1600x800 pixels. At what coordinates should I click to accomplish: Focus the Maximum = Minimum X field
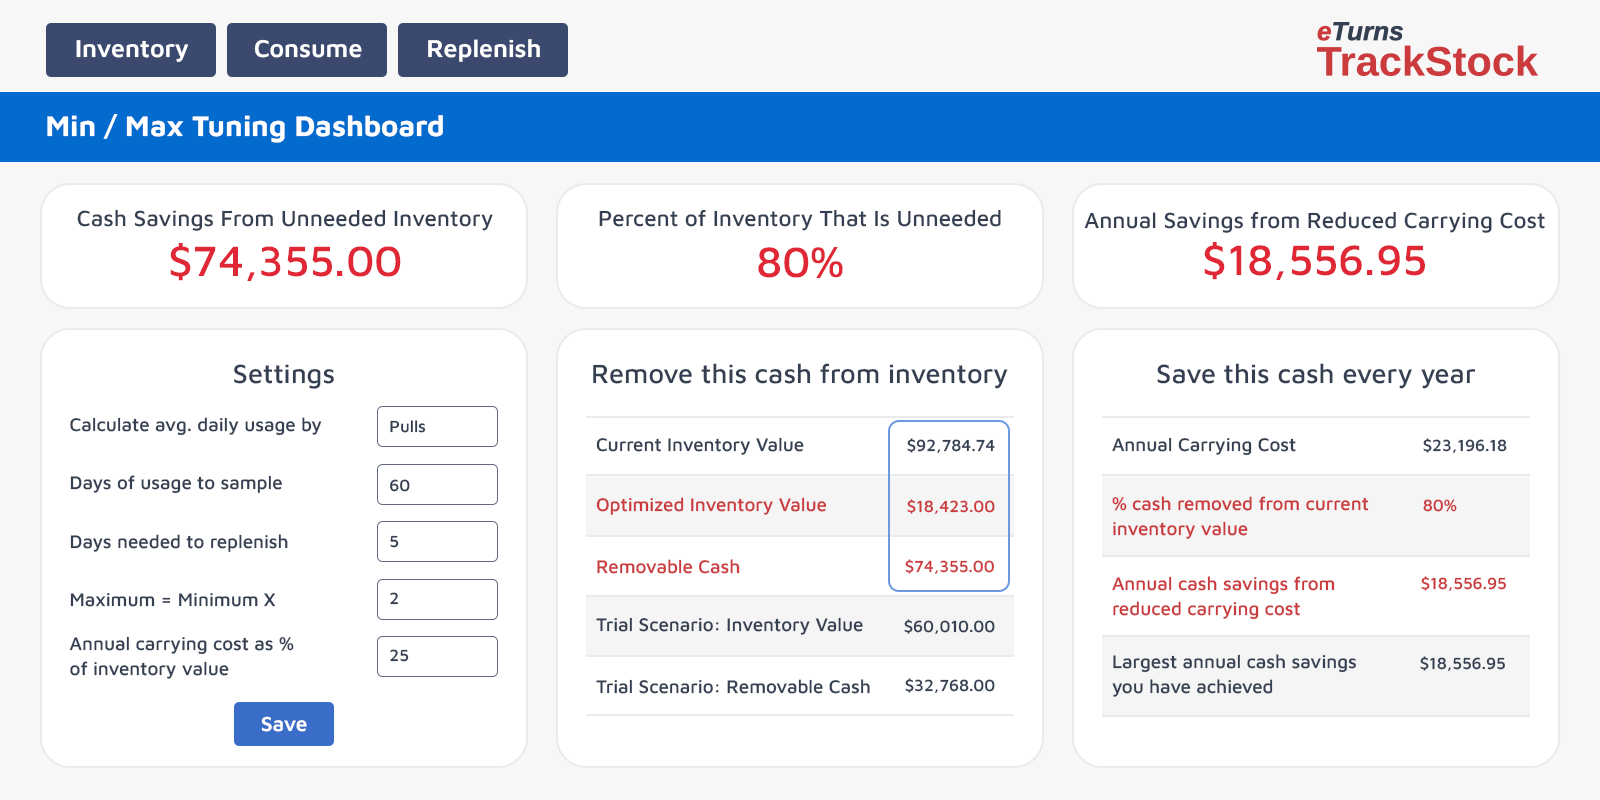437,599
